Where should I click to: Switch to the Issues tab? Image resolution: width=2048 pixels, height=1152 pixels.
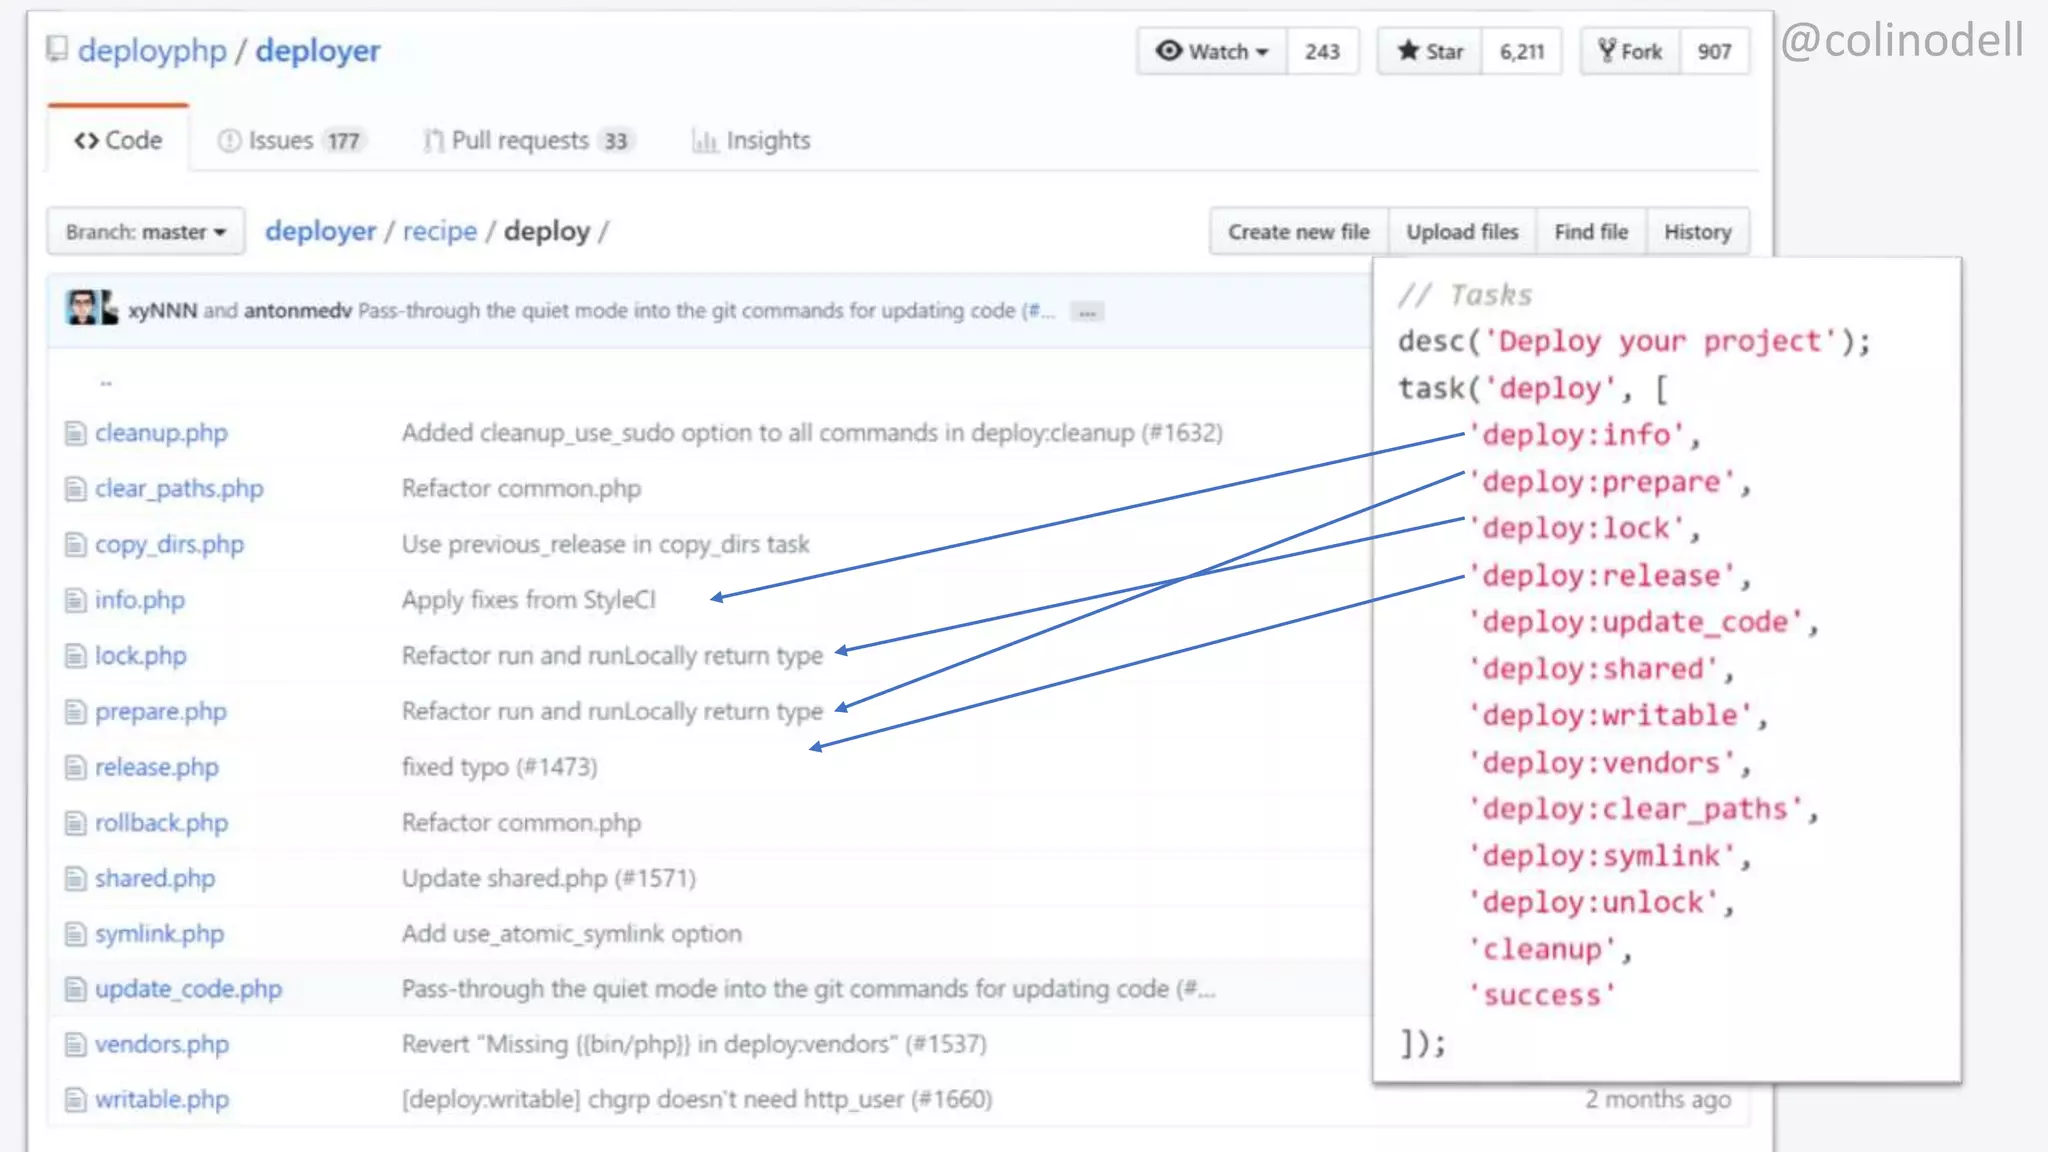pyautogui.click(x=289, y=141)
